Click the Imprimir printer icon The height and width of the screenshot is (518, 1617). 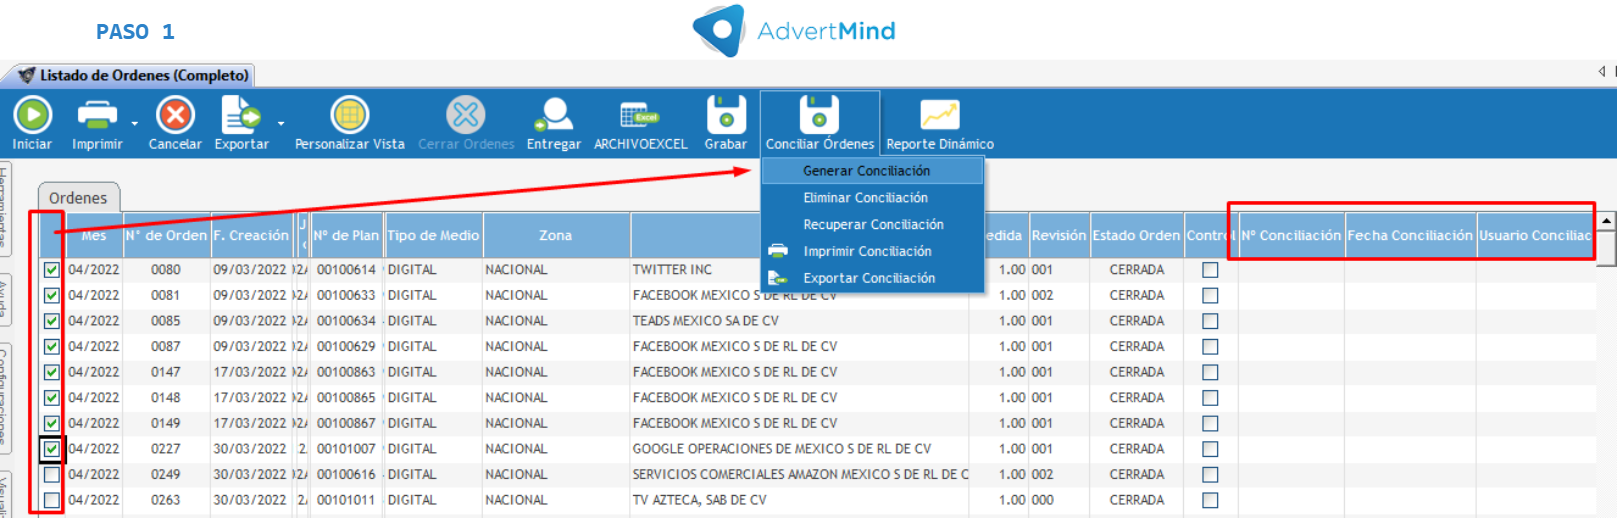point(96,115)
